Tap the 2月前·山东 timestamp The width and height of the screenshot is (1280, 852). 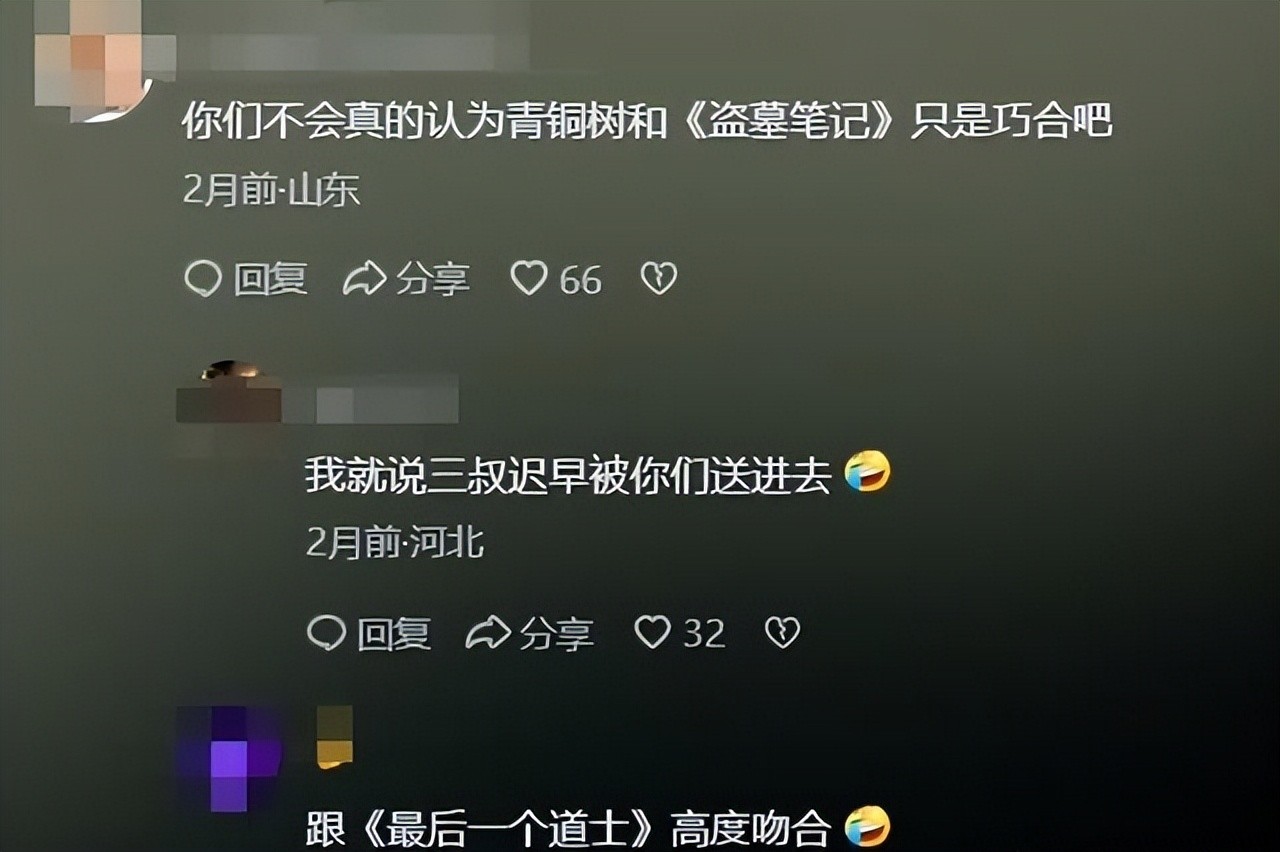271,190
